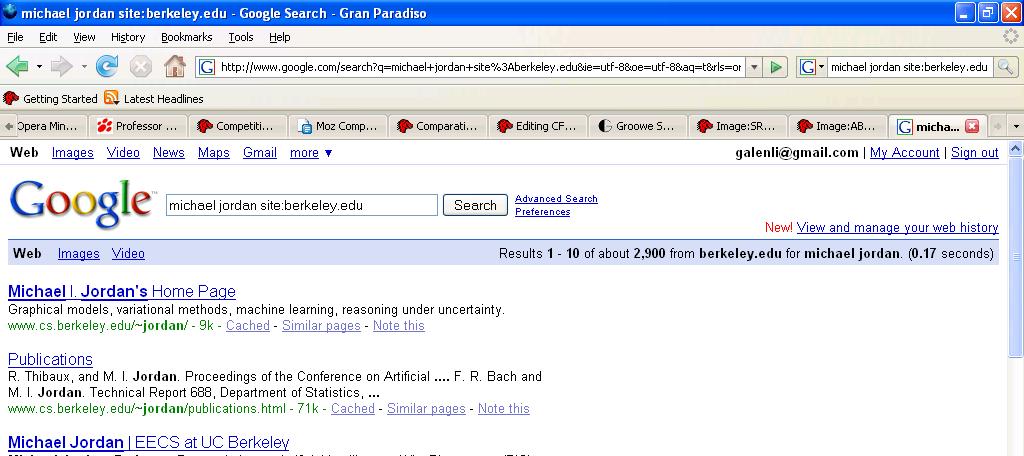The width and height of the screenshot is (1024, 456).
Task: Open the Back button history dropdown
Action: pos(39,67)
